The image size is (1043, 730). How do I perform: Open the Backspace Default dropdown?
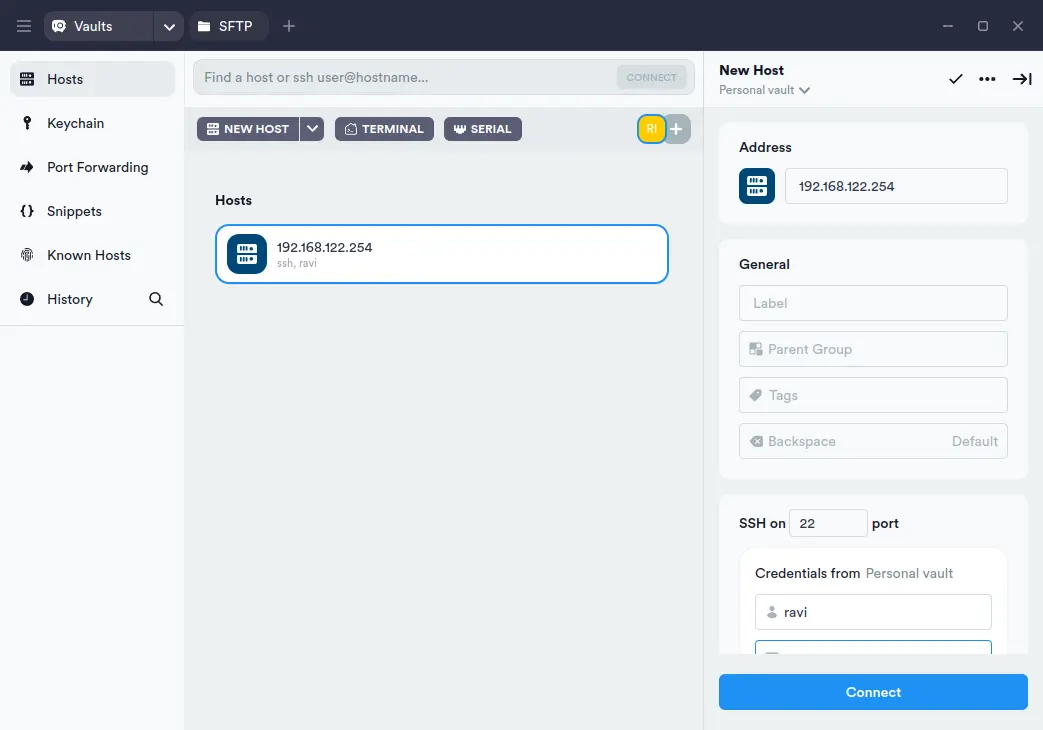click(x=873, y=441)
